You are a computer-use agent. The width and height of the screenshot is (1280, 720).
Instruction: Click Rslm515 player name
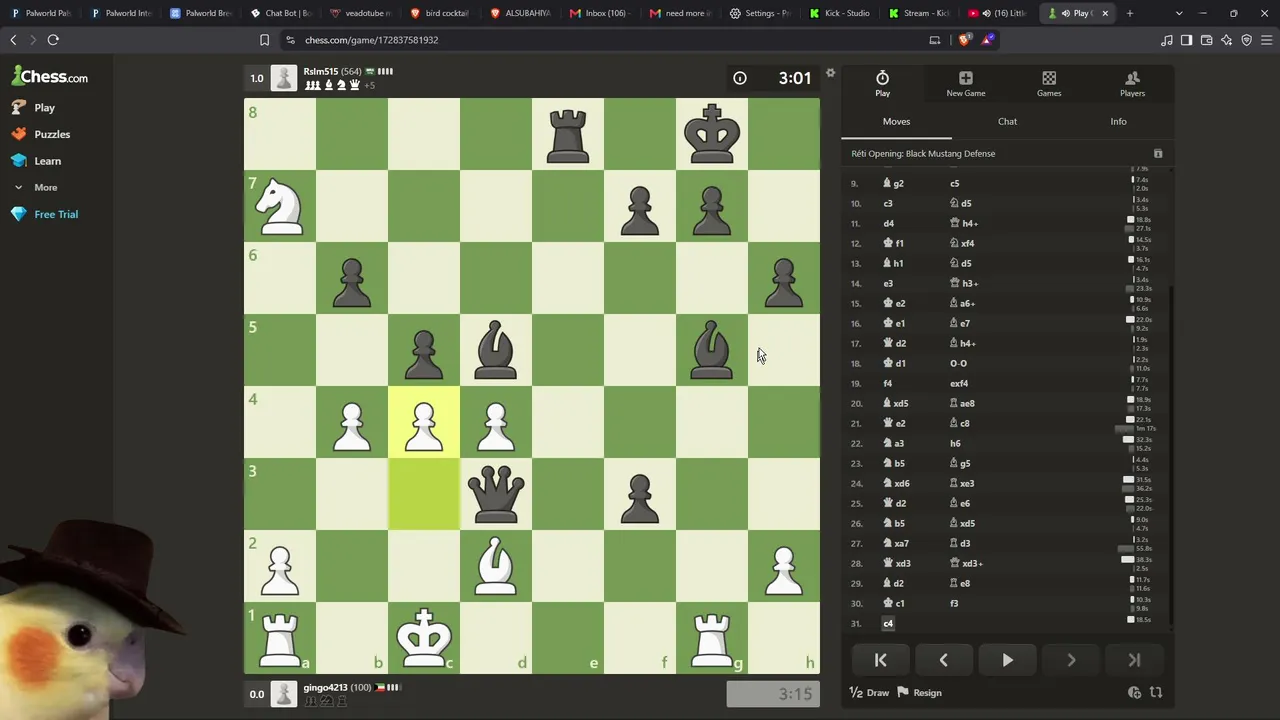coord(321,72)
